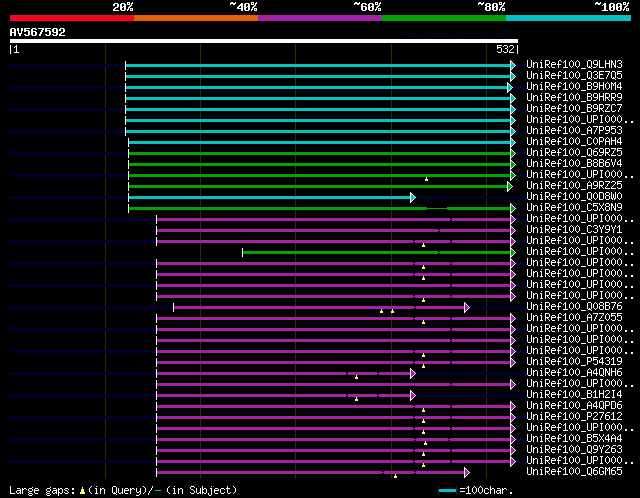Click the arrowhead ending A4QNH6 alignment
Image resolution: width=640 pixels, height=498 pixels.
[x=413, y=374]
